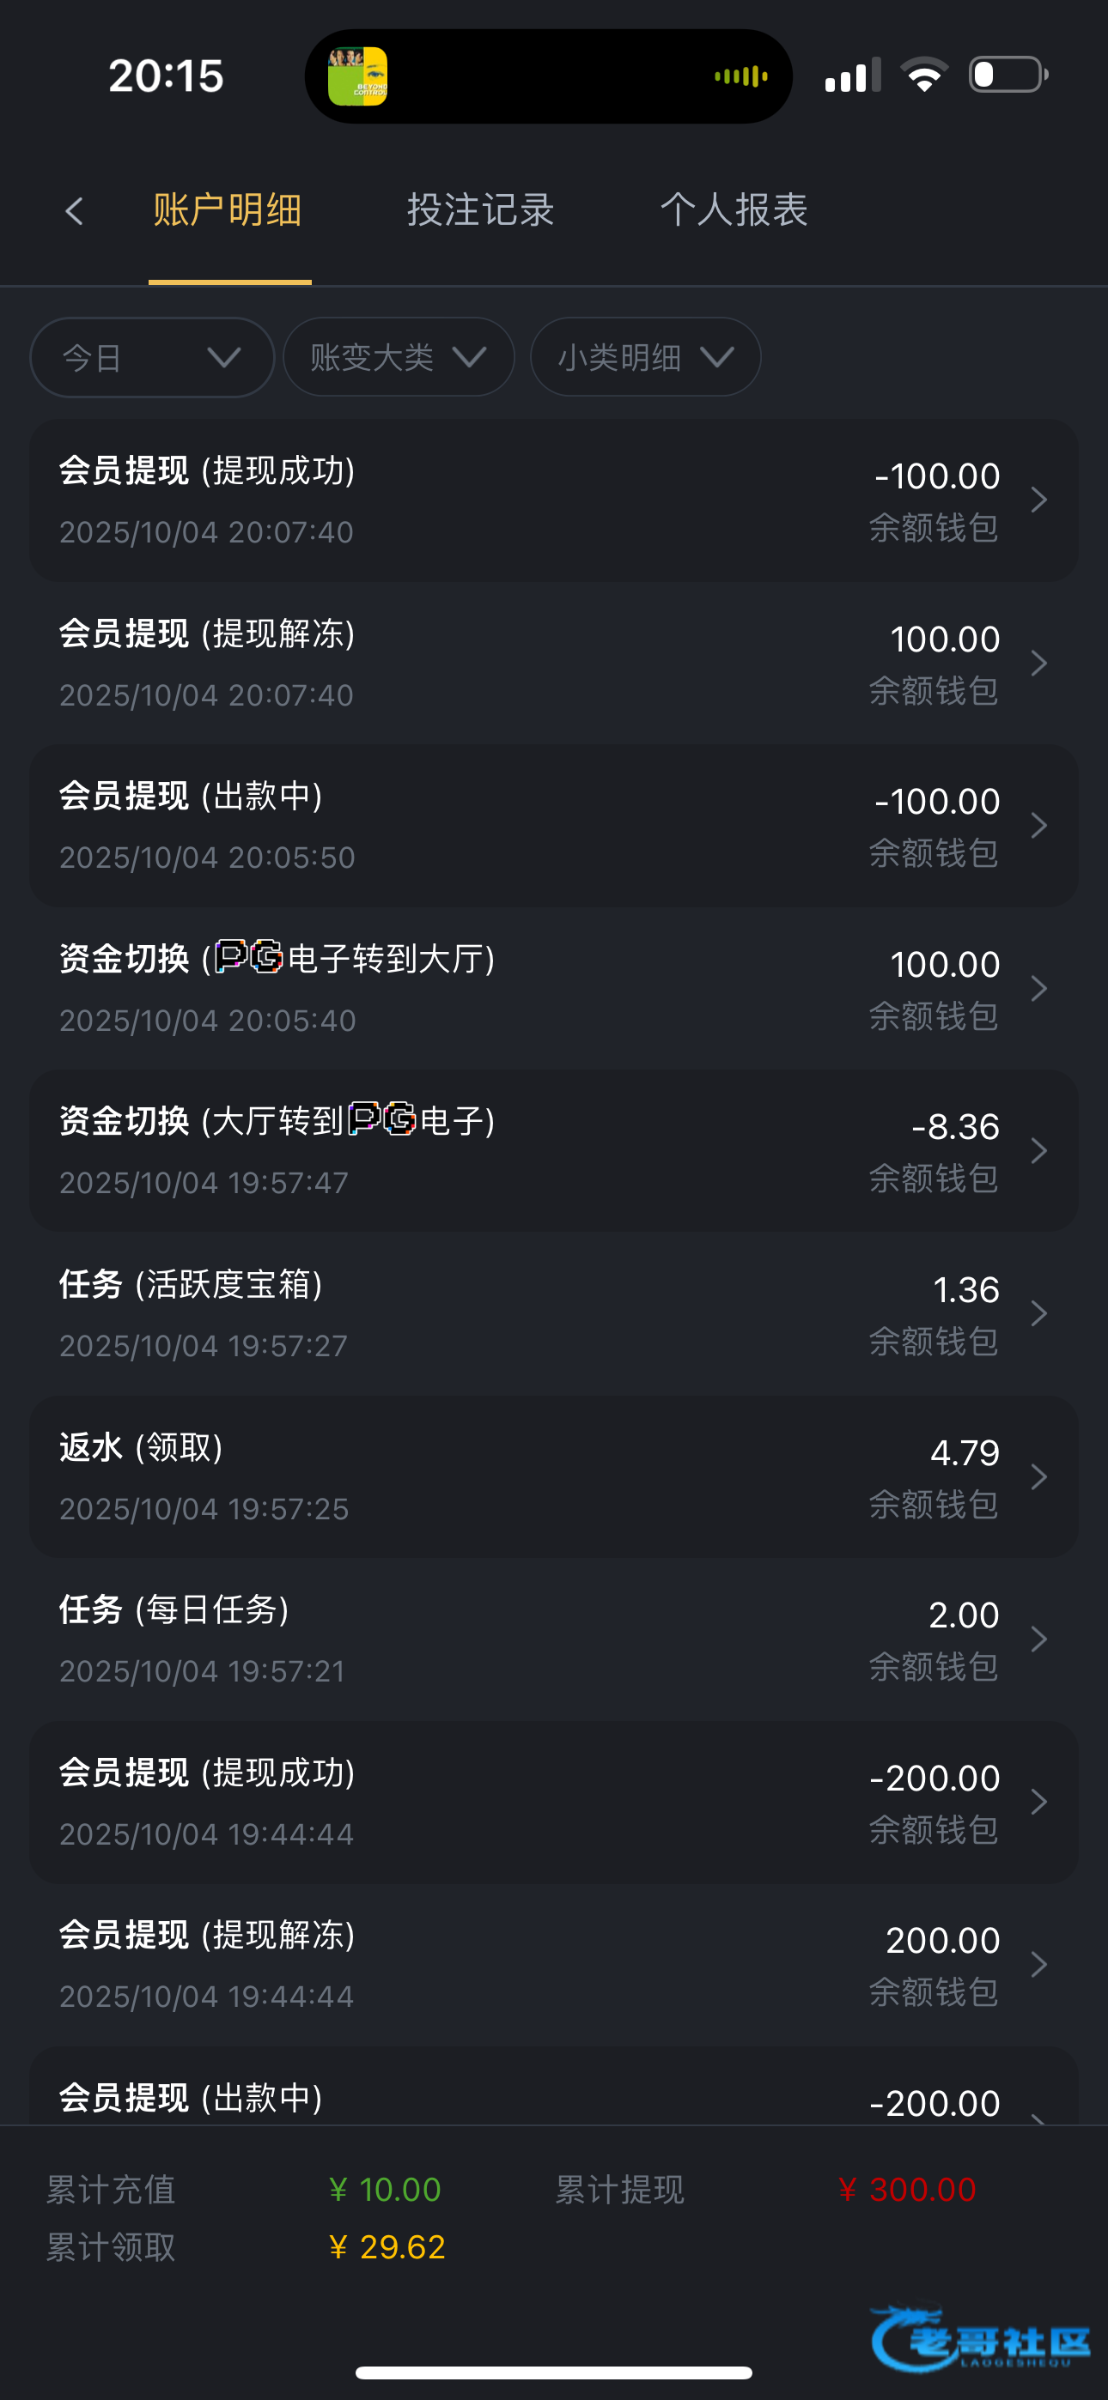Open chevron for -8.36 资金切换 entry
The height and width of the screenshot is (2400, 1108).
[1039, 1151]
